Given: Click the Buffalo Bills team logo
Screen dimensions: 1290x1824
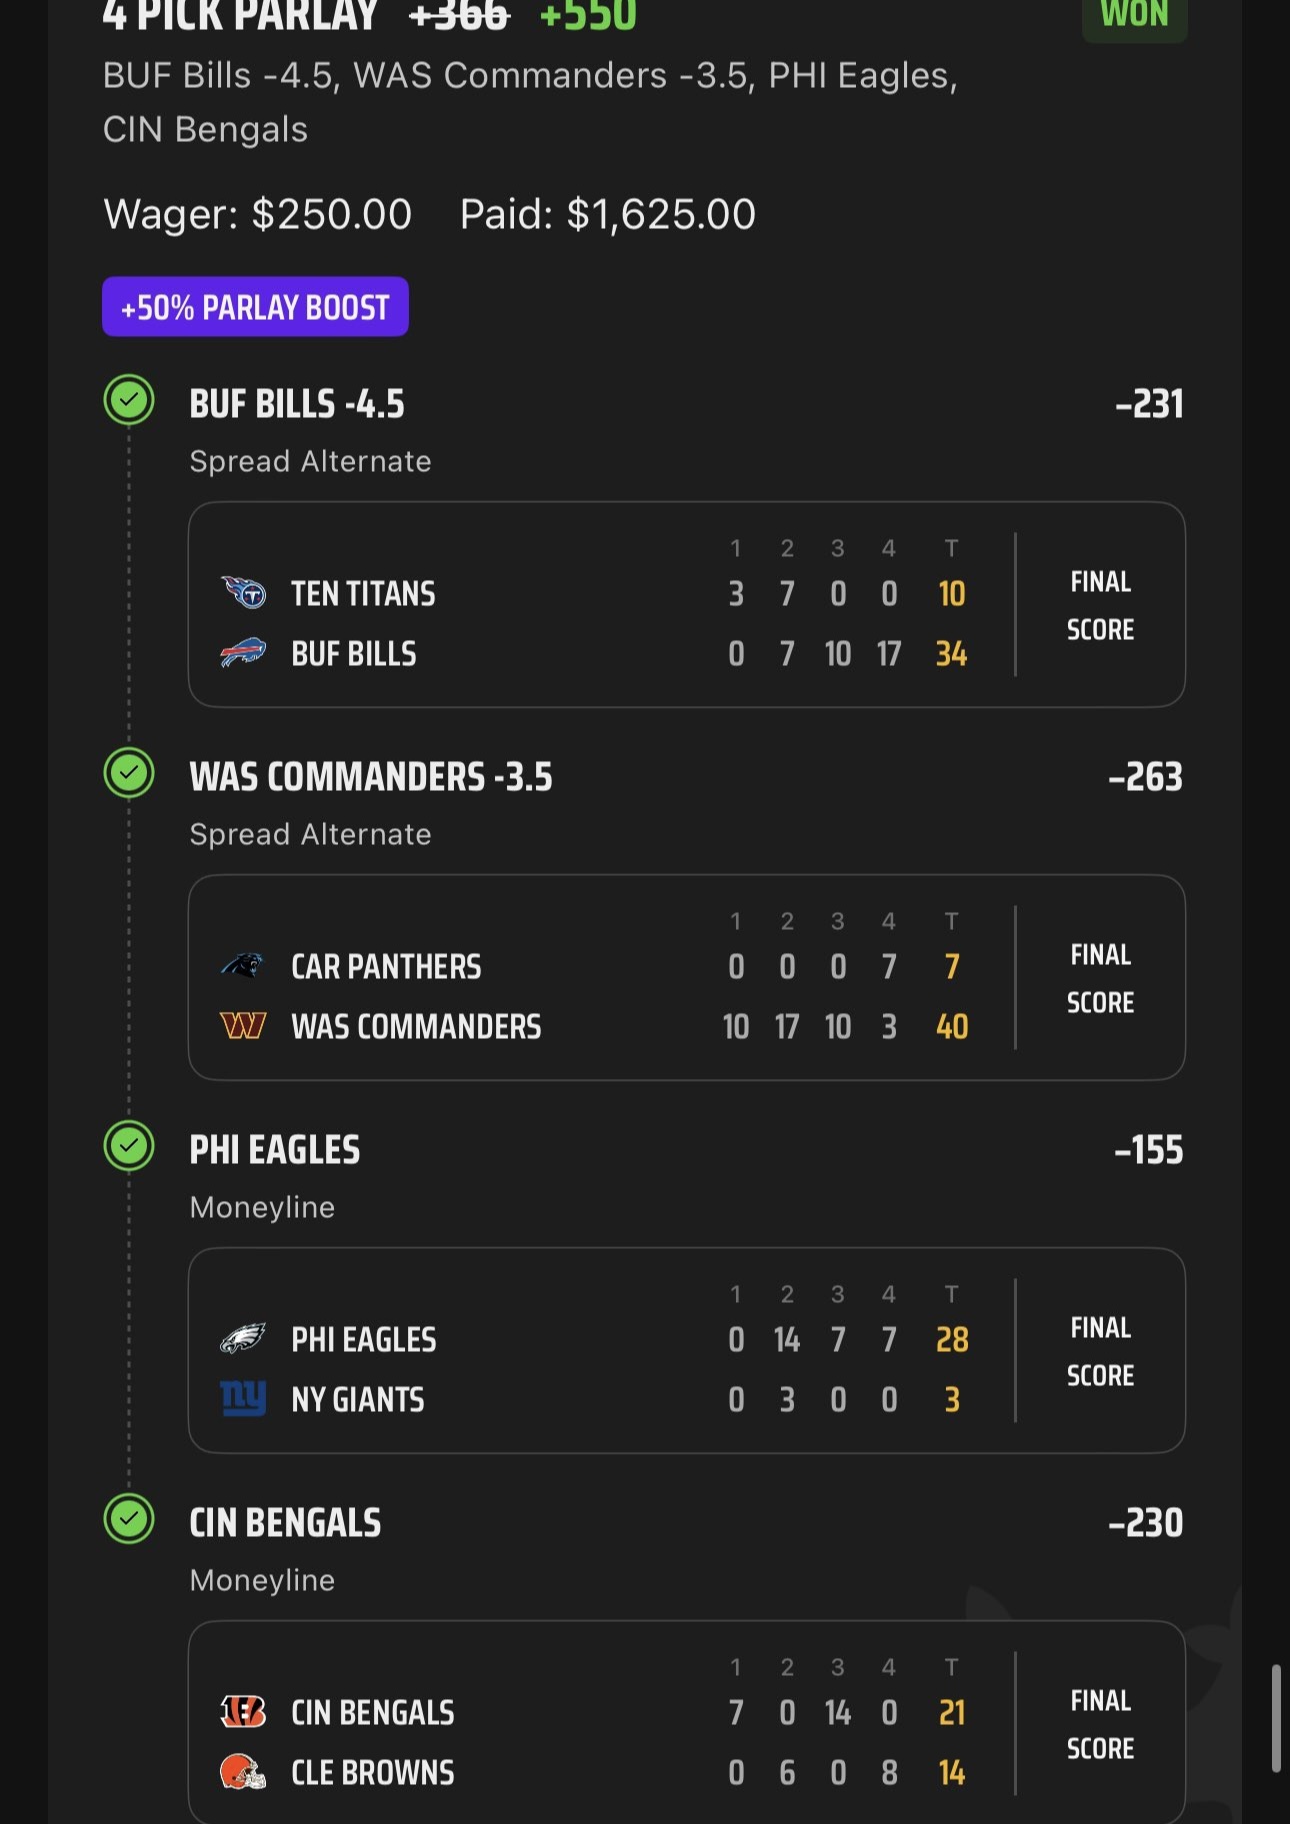Looking at the screenshot, I should pos(243,653).
